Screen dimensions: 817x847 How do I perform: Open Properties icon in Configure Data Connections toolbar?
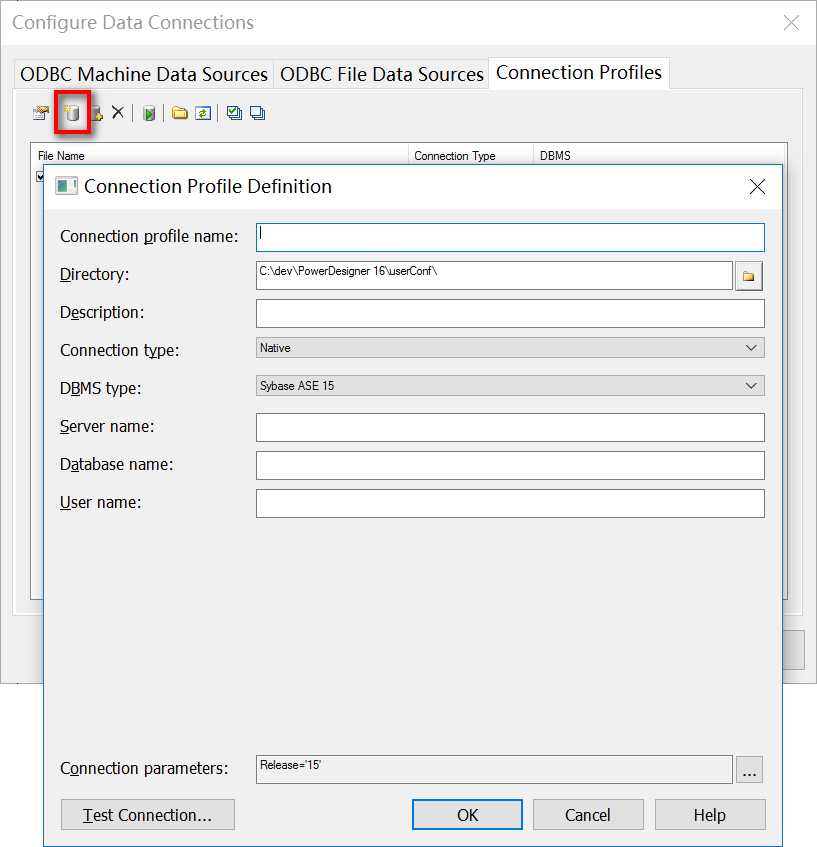[x=41, y=113]
